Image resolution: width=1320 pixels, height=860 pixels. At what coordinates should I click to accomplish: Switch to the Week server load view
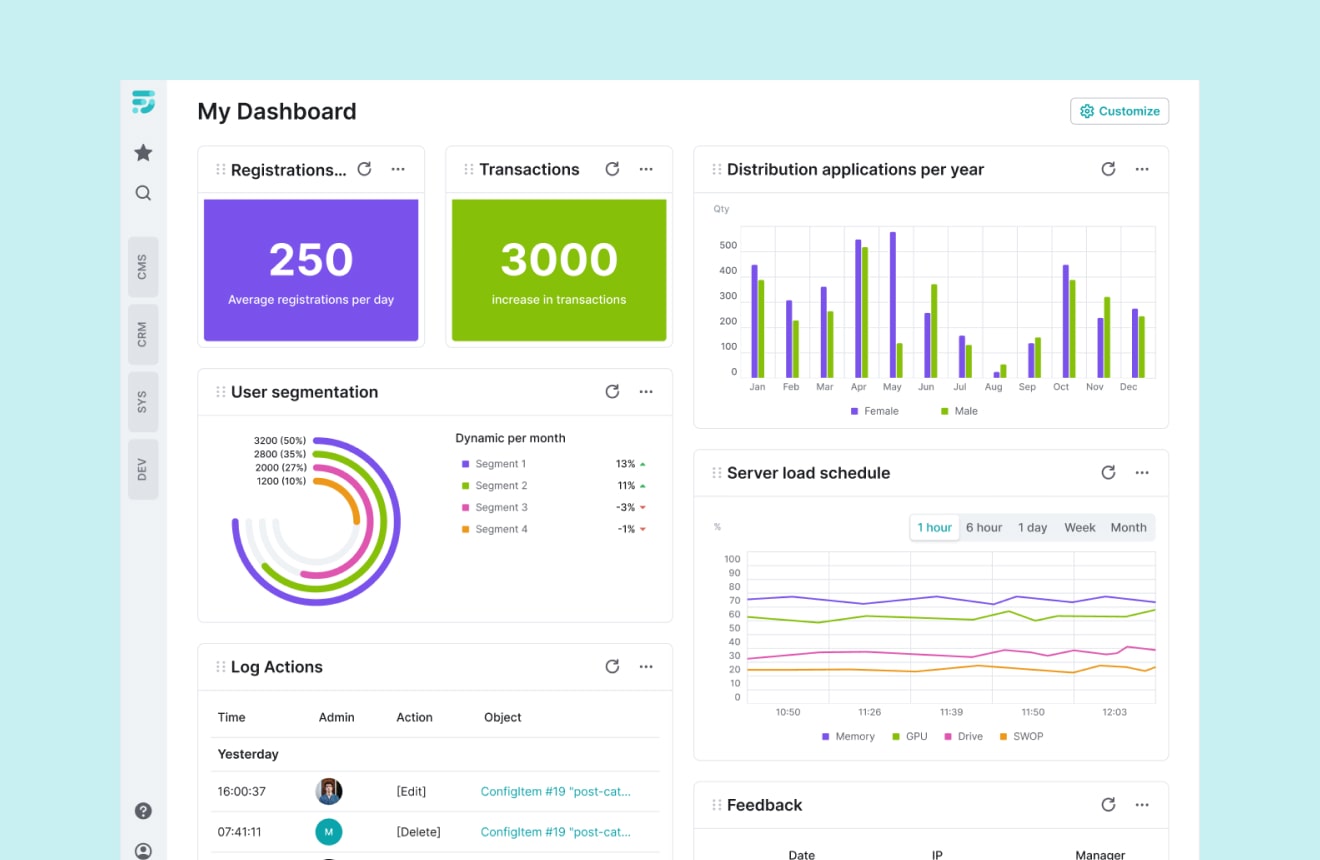click(1080, 527)
